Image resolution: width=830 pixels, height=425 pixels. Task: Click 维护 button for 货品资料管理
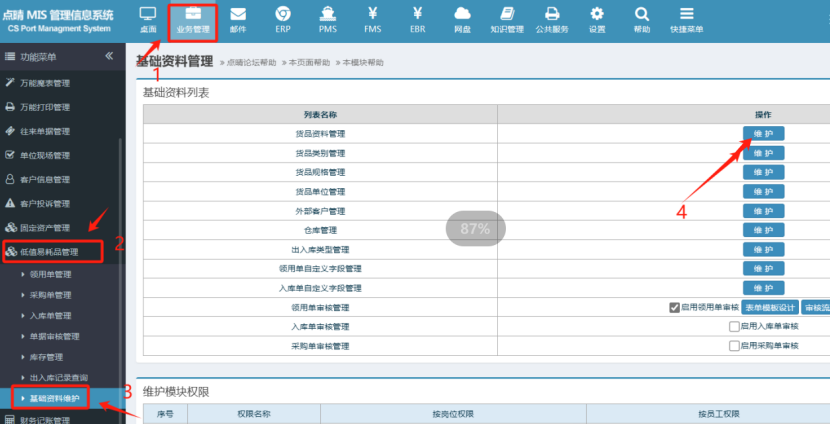pyautogui.click(x=763, y=134)
